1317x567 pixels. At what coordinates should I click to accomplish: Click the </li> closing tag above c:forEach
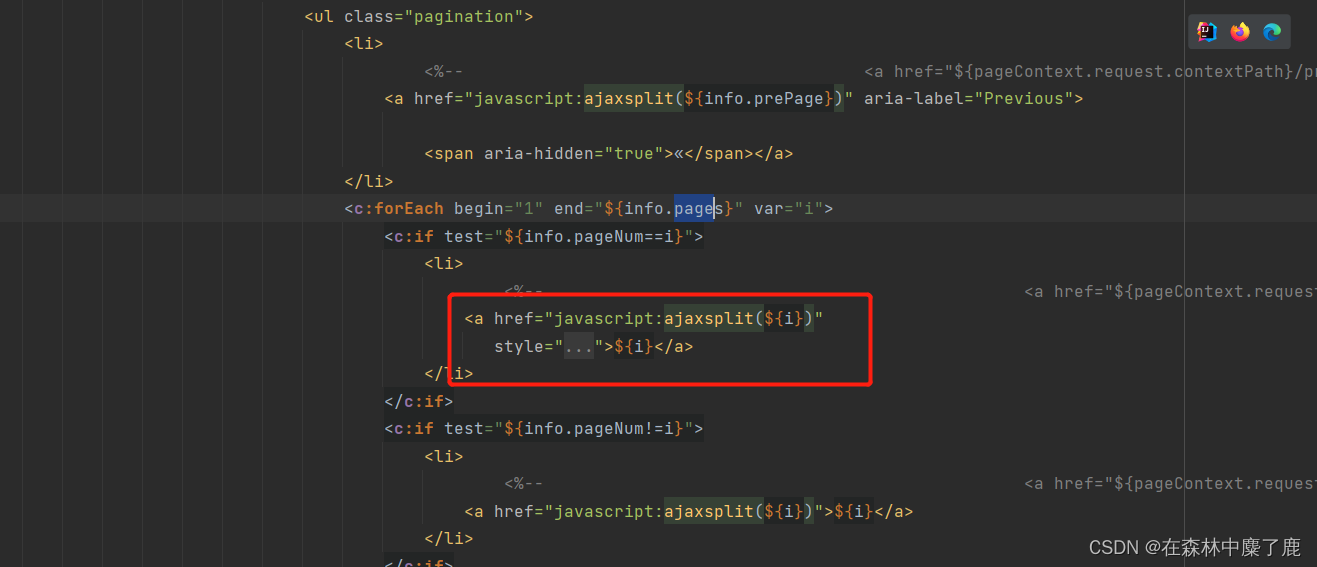(369, 181)
